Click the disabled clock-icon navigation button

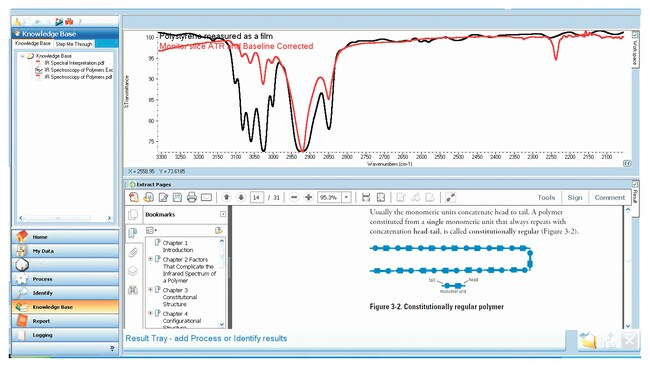[x=65, y=265]
